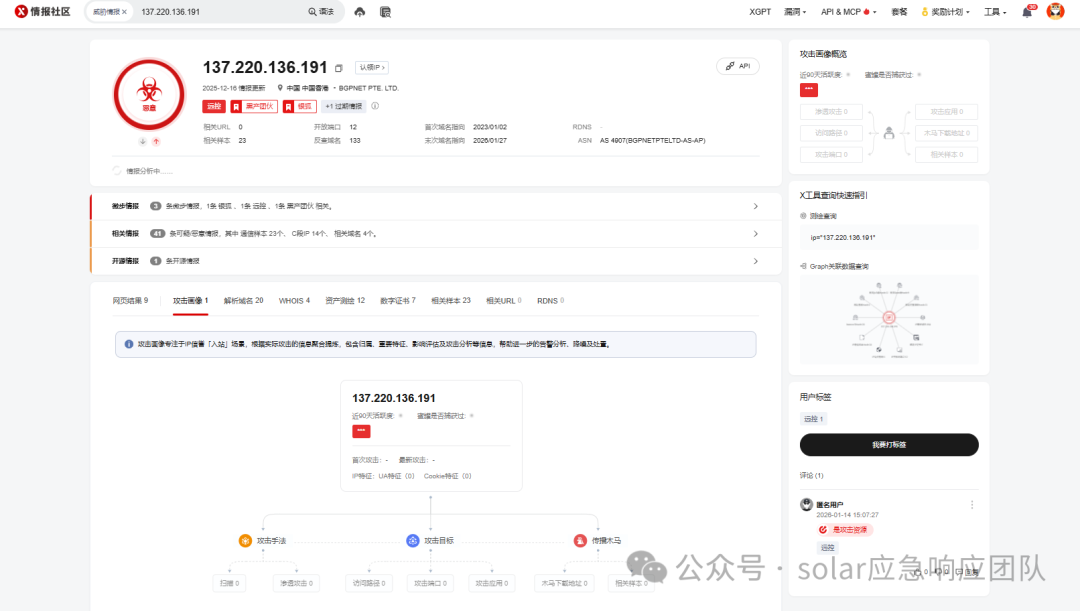Open the WHOIS 4 tab

coord(294,300)
